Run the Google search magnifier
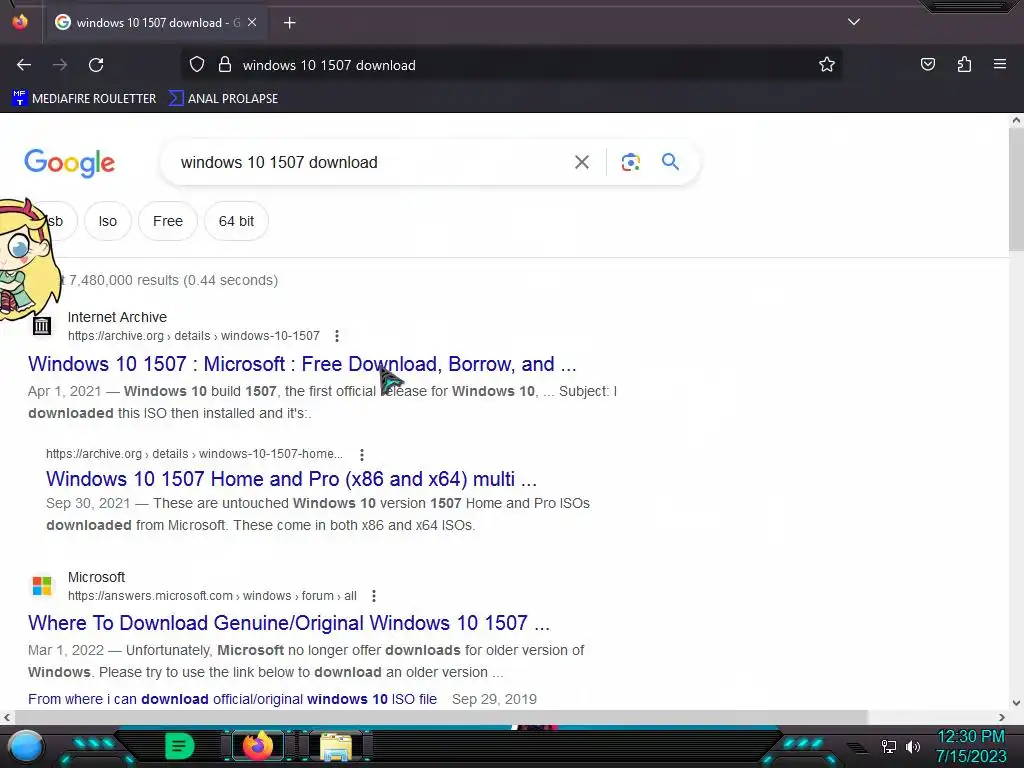 coord(670,162)
